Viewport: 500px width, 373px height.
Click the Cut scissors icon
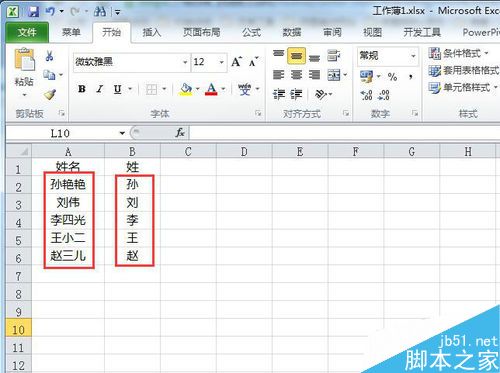click(x=49, y=56)
